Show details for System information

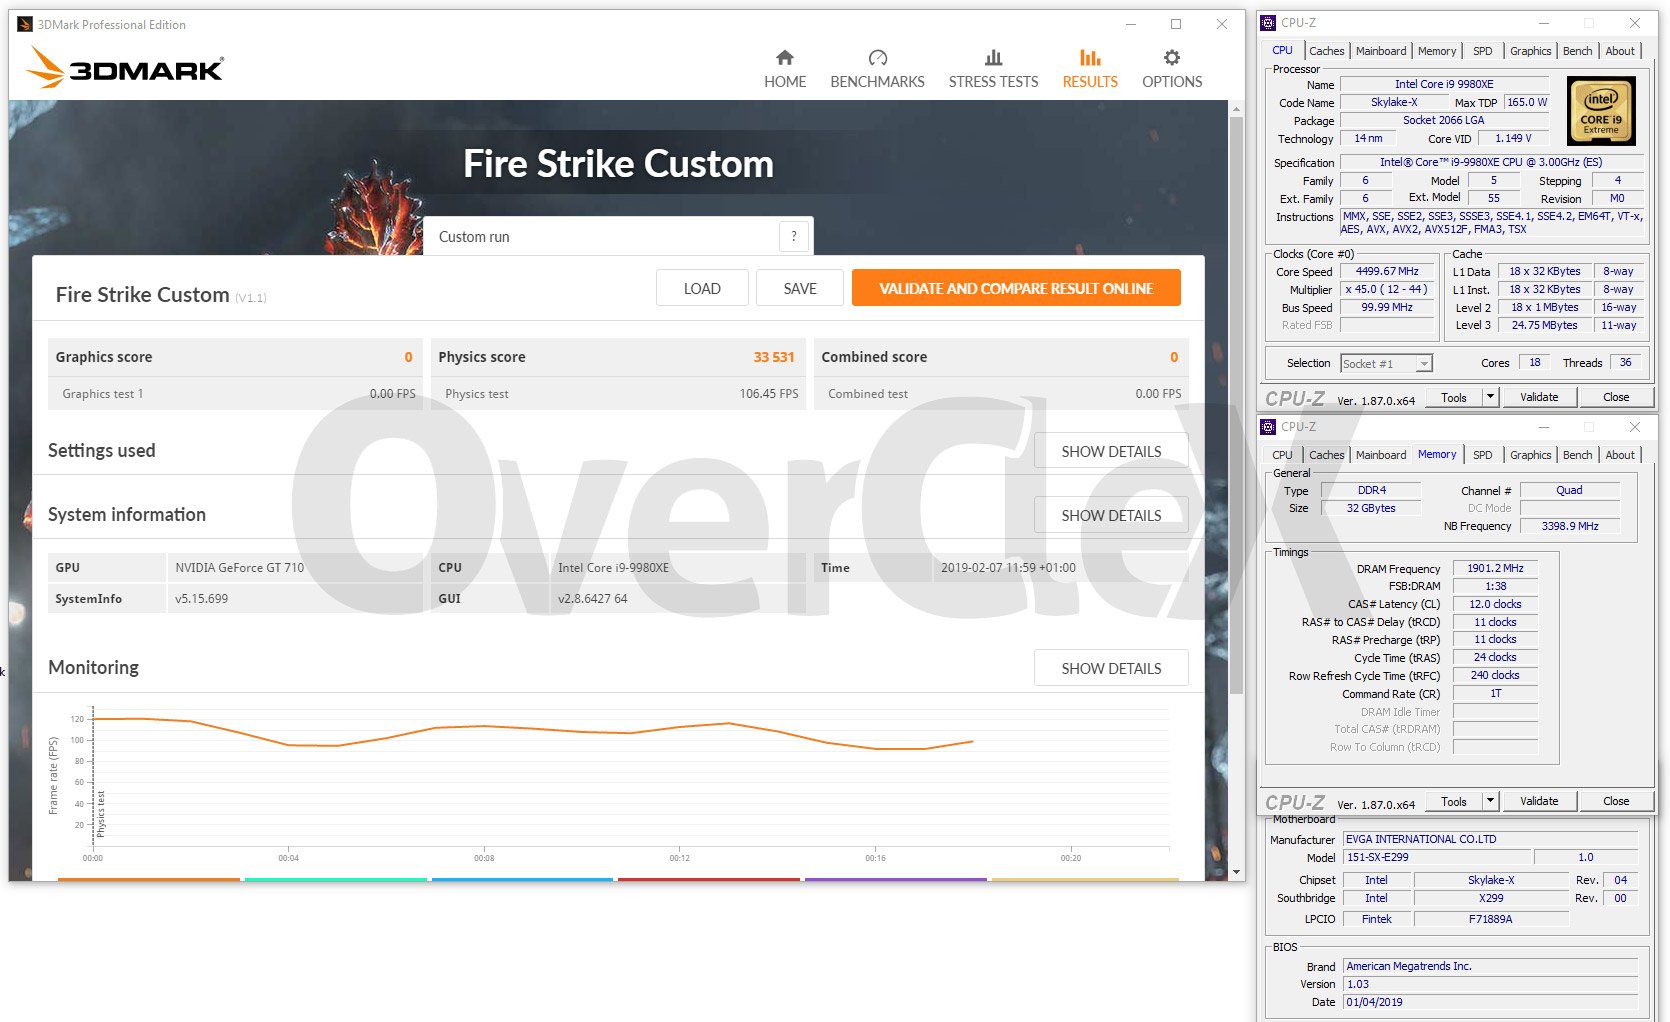1111,515
